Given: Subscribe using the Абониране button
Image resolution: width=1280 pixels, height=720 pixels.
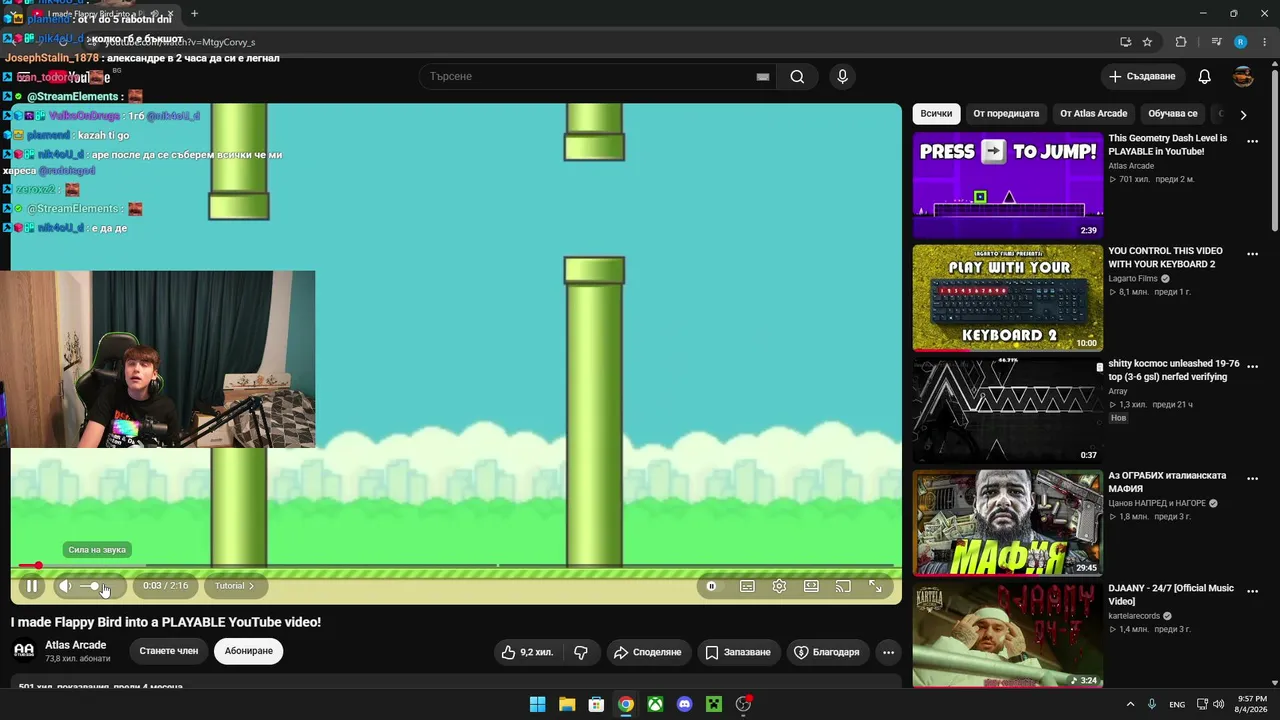Looking at the screenshot, I should click(248, 651).
